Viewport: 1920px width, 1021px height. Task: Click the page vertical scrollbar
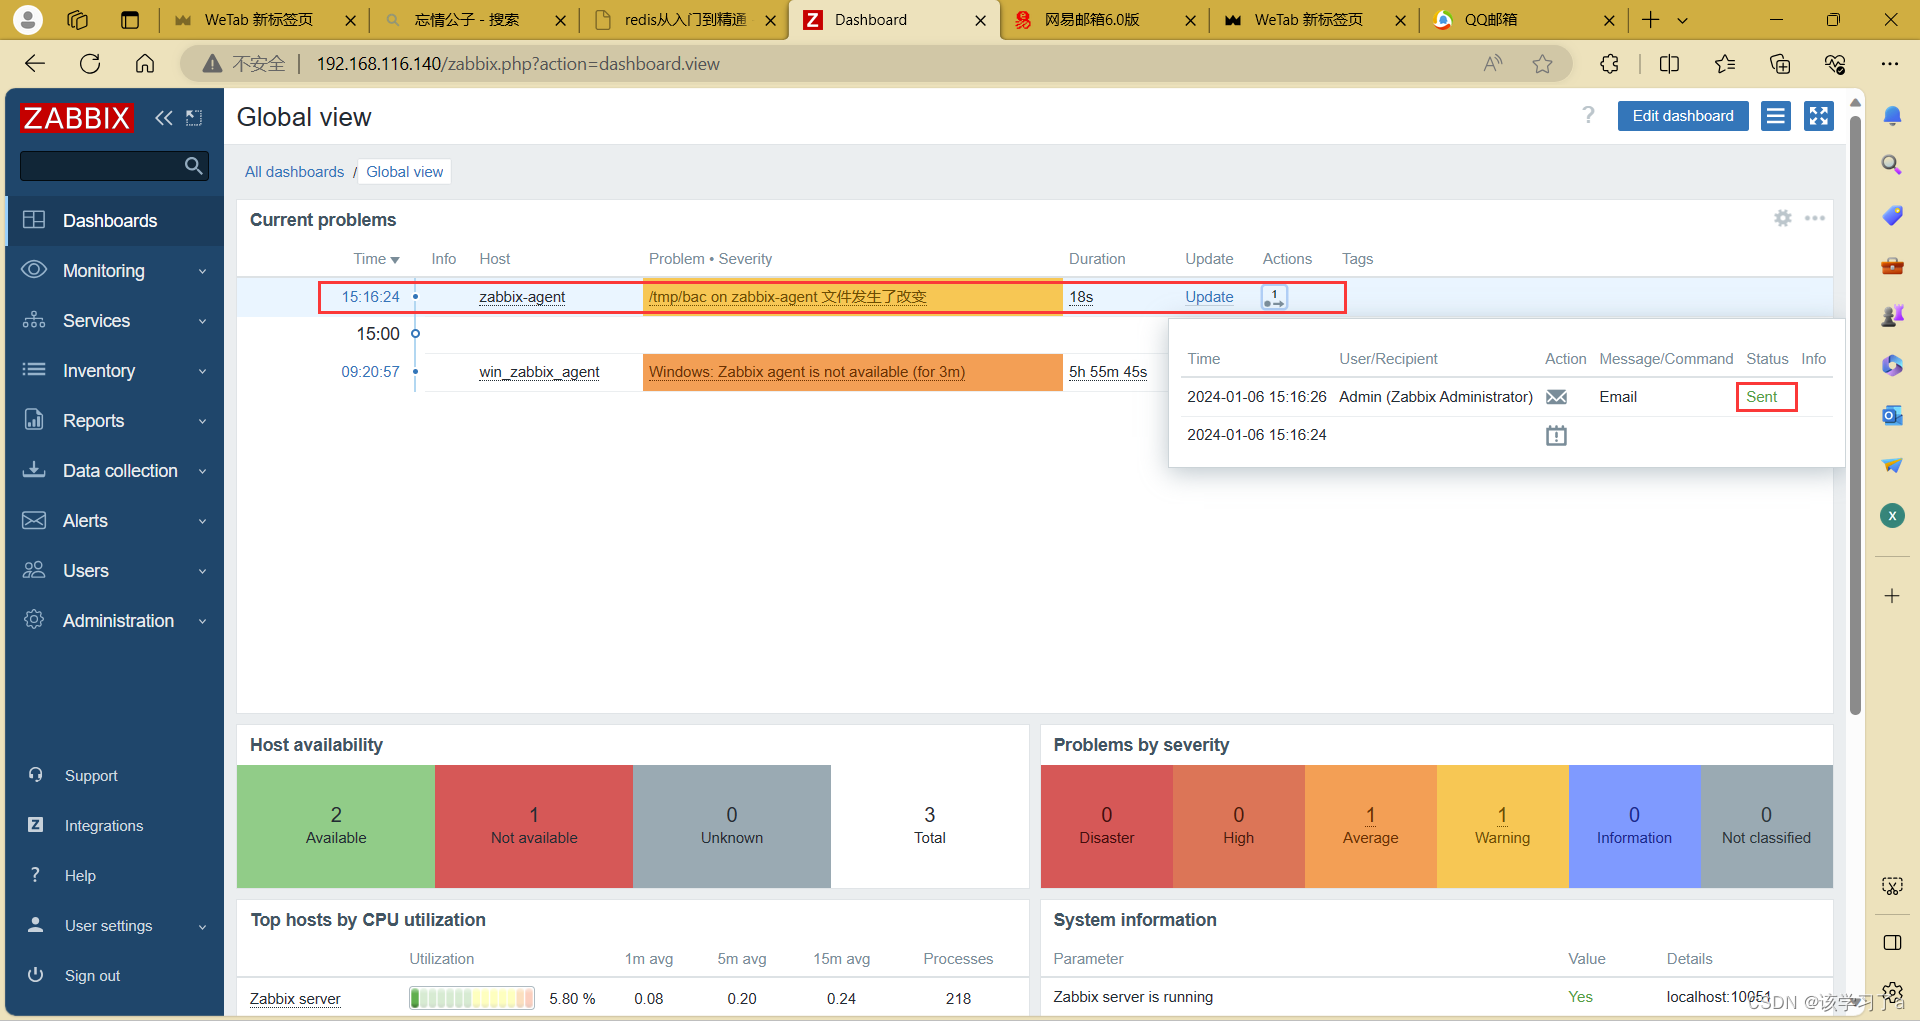1855,415
